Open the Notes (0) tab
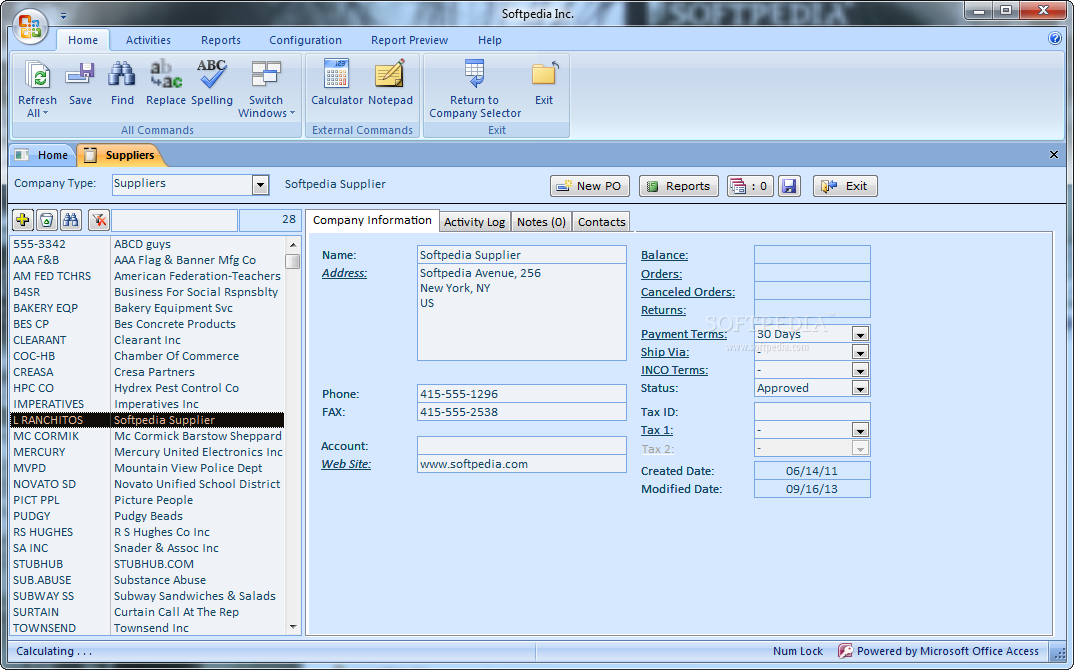This screenshot has height=670, width=1074. [x=541, y=222]
